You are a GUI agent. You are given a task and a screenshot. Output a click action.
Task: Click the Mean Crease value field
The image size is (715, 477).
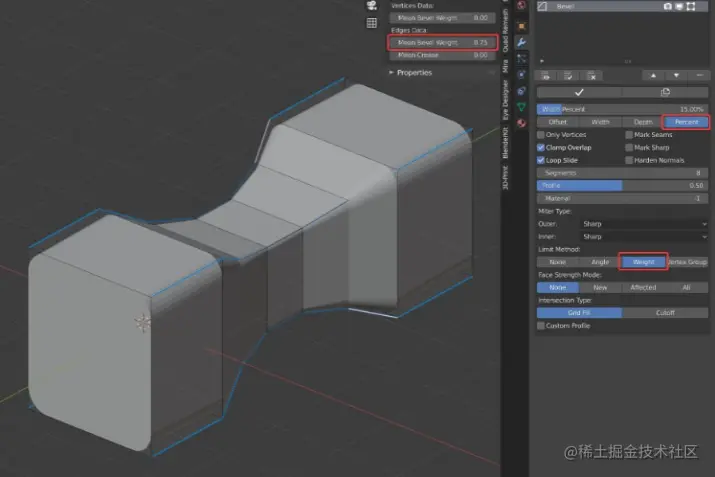click(442, 55)
